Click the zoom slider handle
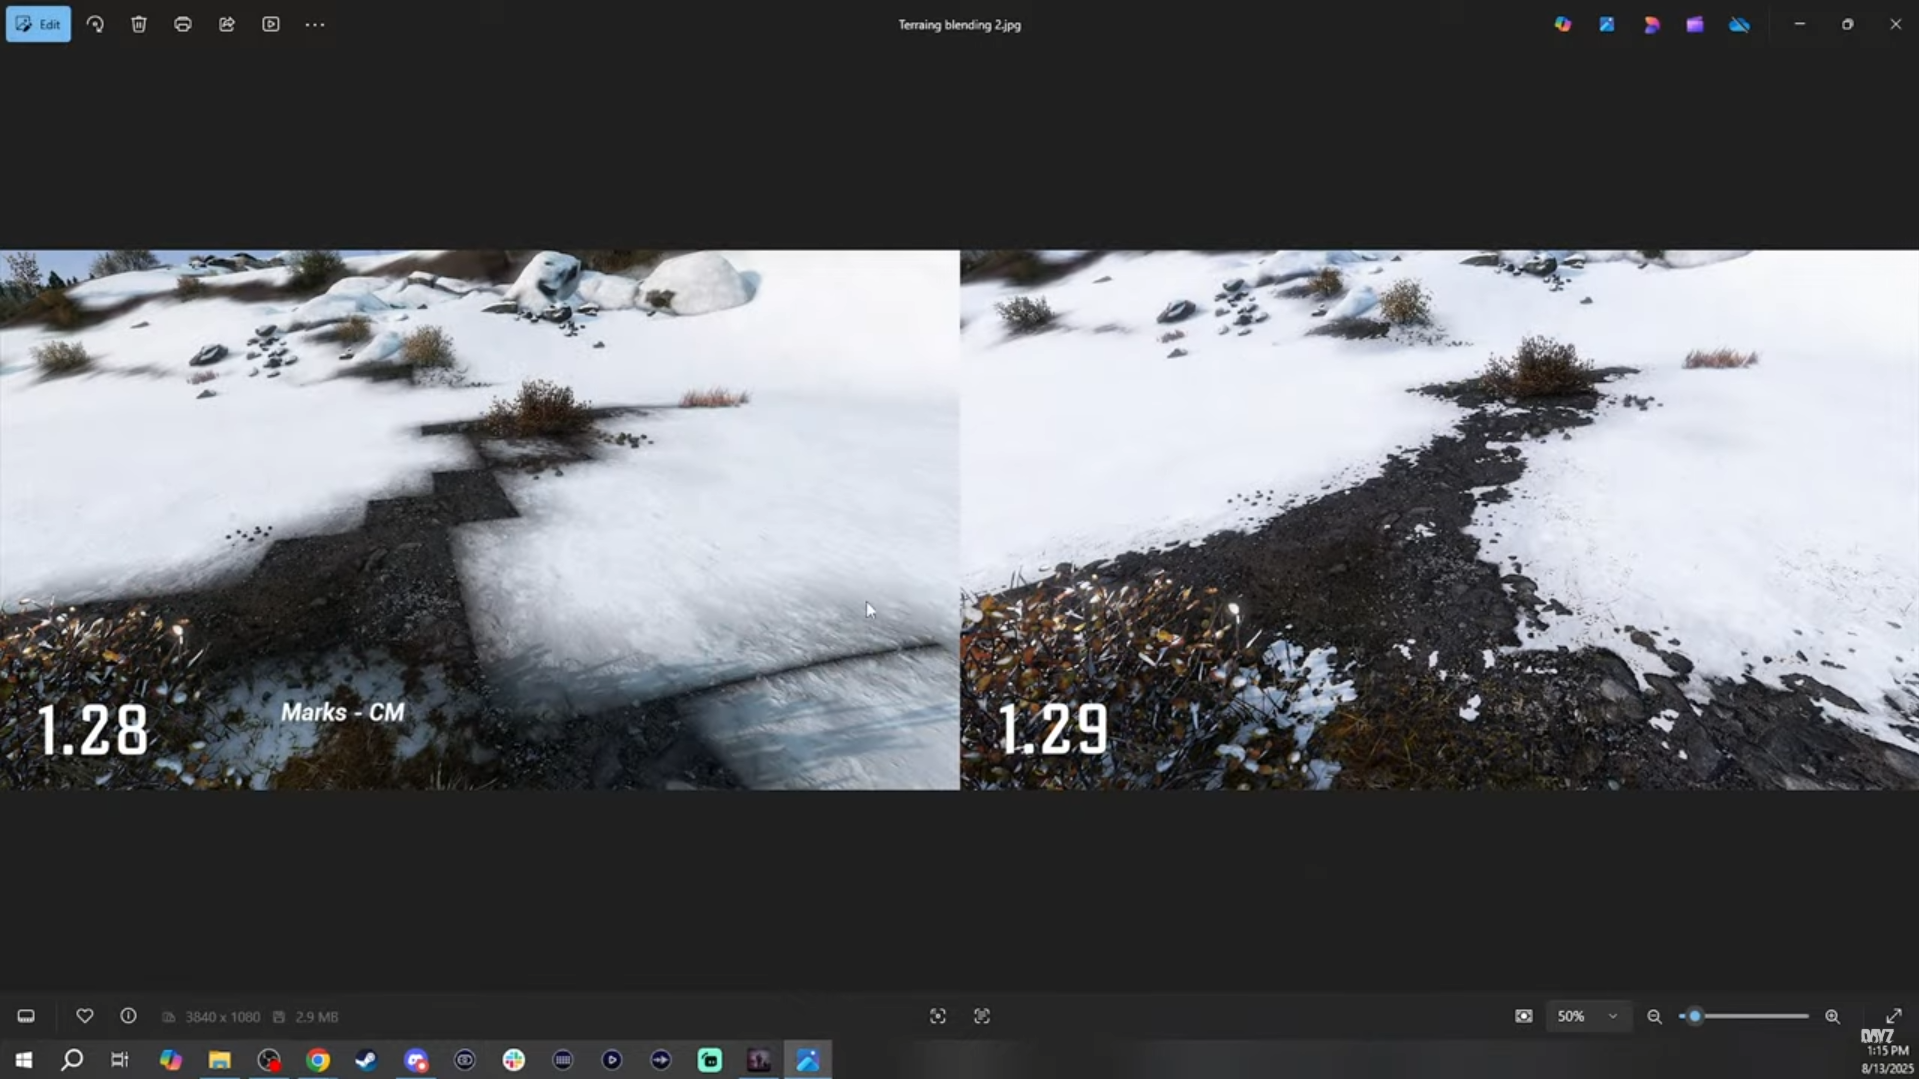Image resolution: width=1919 pixels, height=1079 pixels. tap(1695, 1016)
